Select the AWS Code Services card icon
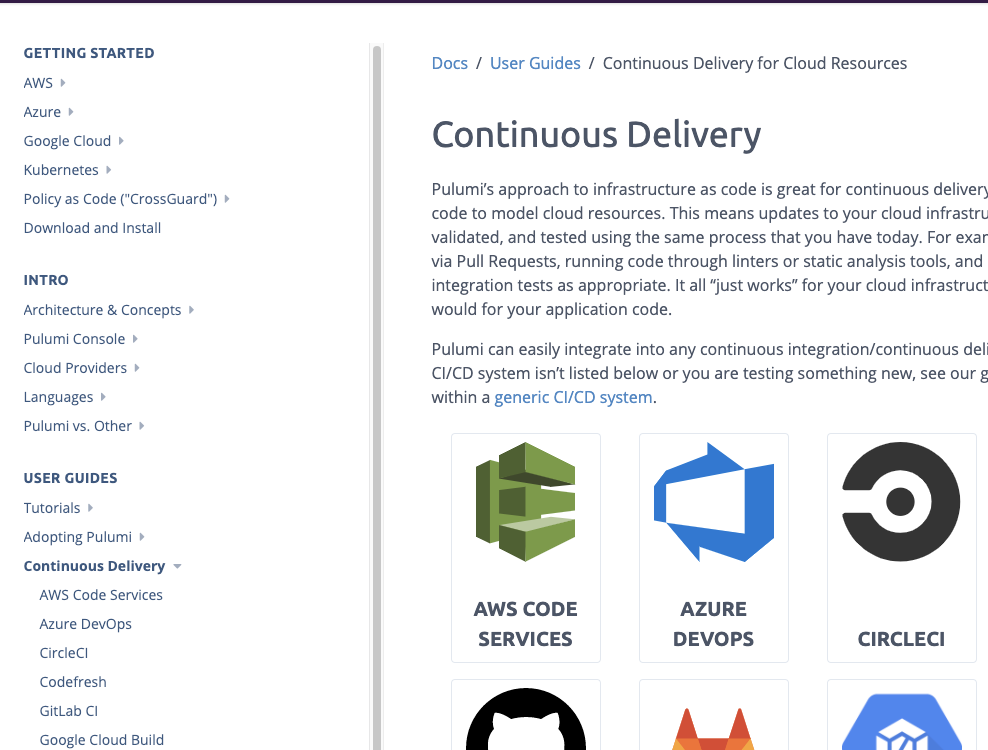Screen dimensions: 988x750 525,502
